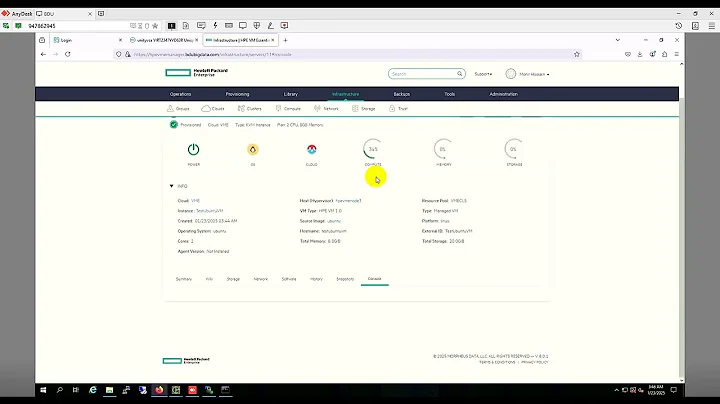Go to Groups submenu
The width and height of the screenshot is (720, 404).
click(x=178, y=109)
